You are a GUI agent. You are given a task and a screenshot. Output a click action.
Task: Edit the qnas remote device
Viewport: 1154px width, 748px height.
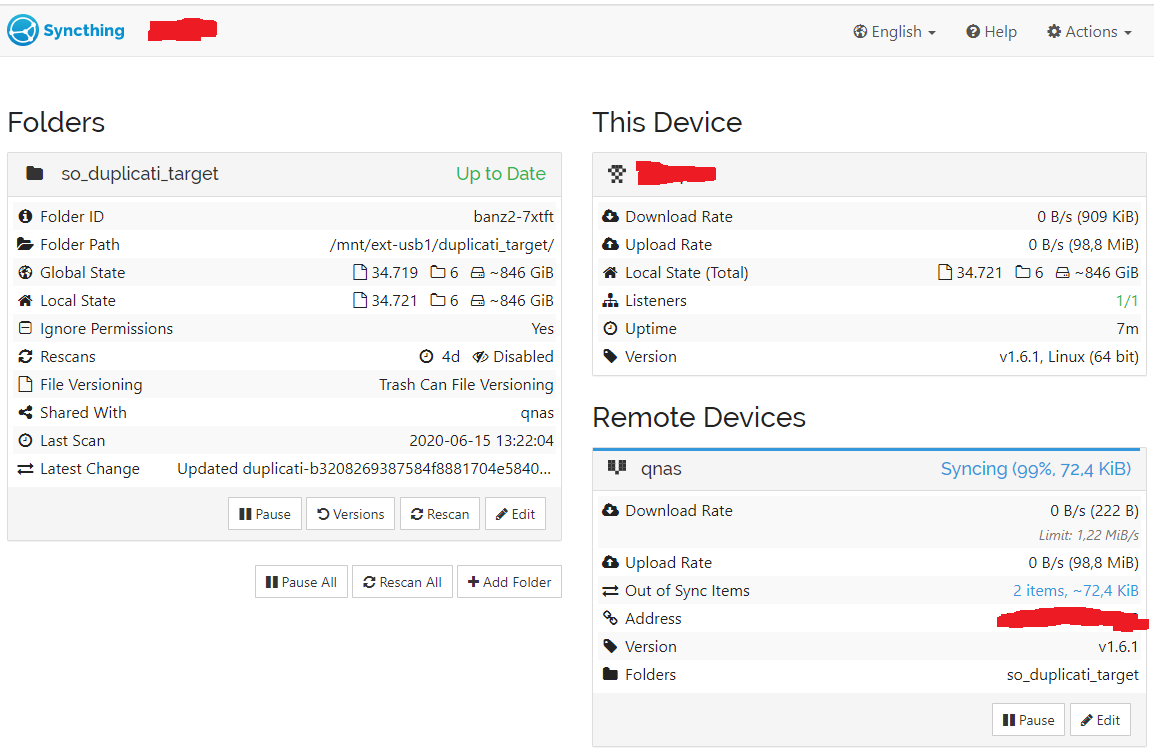(1100, 720)
